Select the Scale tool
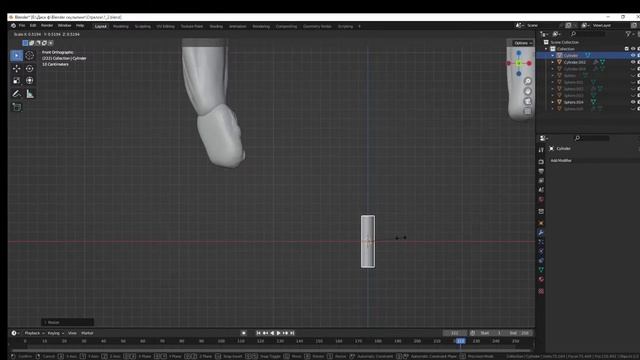The width and height of the screenshot is (640, 360). 16,81
